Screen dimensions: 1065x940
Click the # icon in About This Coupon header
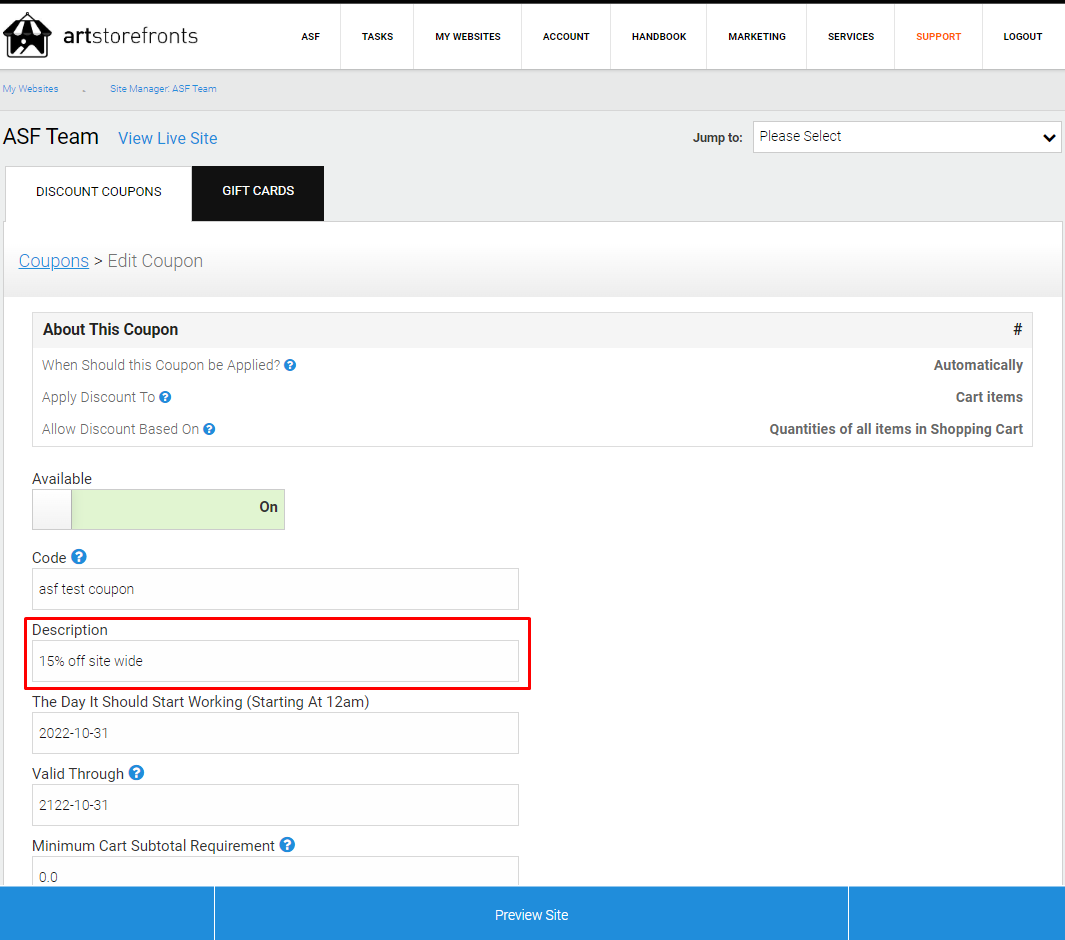(1017, 329)
